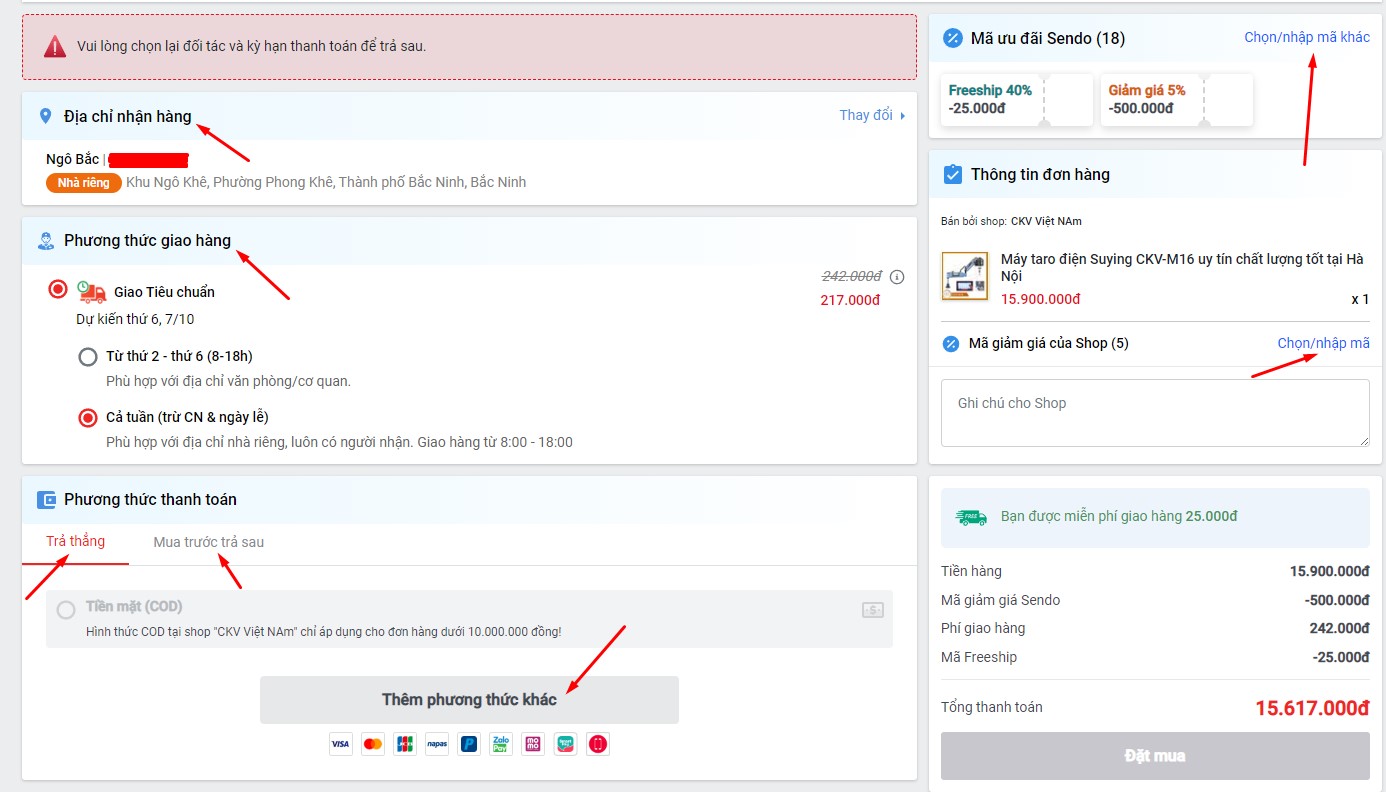The height and width of the screenshot is (792, 1386).
Task: Click the Nhà riêng address tag
Action: click(x=84, y=183)
